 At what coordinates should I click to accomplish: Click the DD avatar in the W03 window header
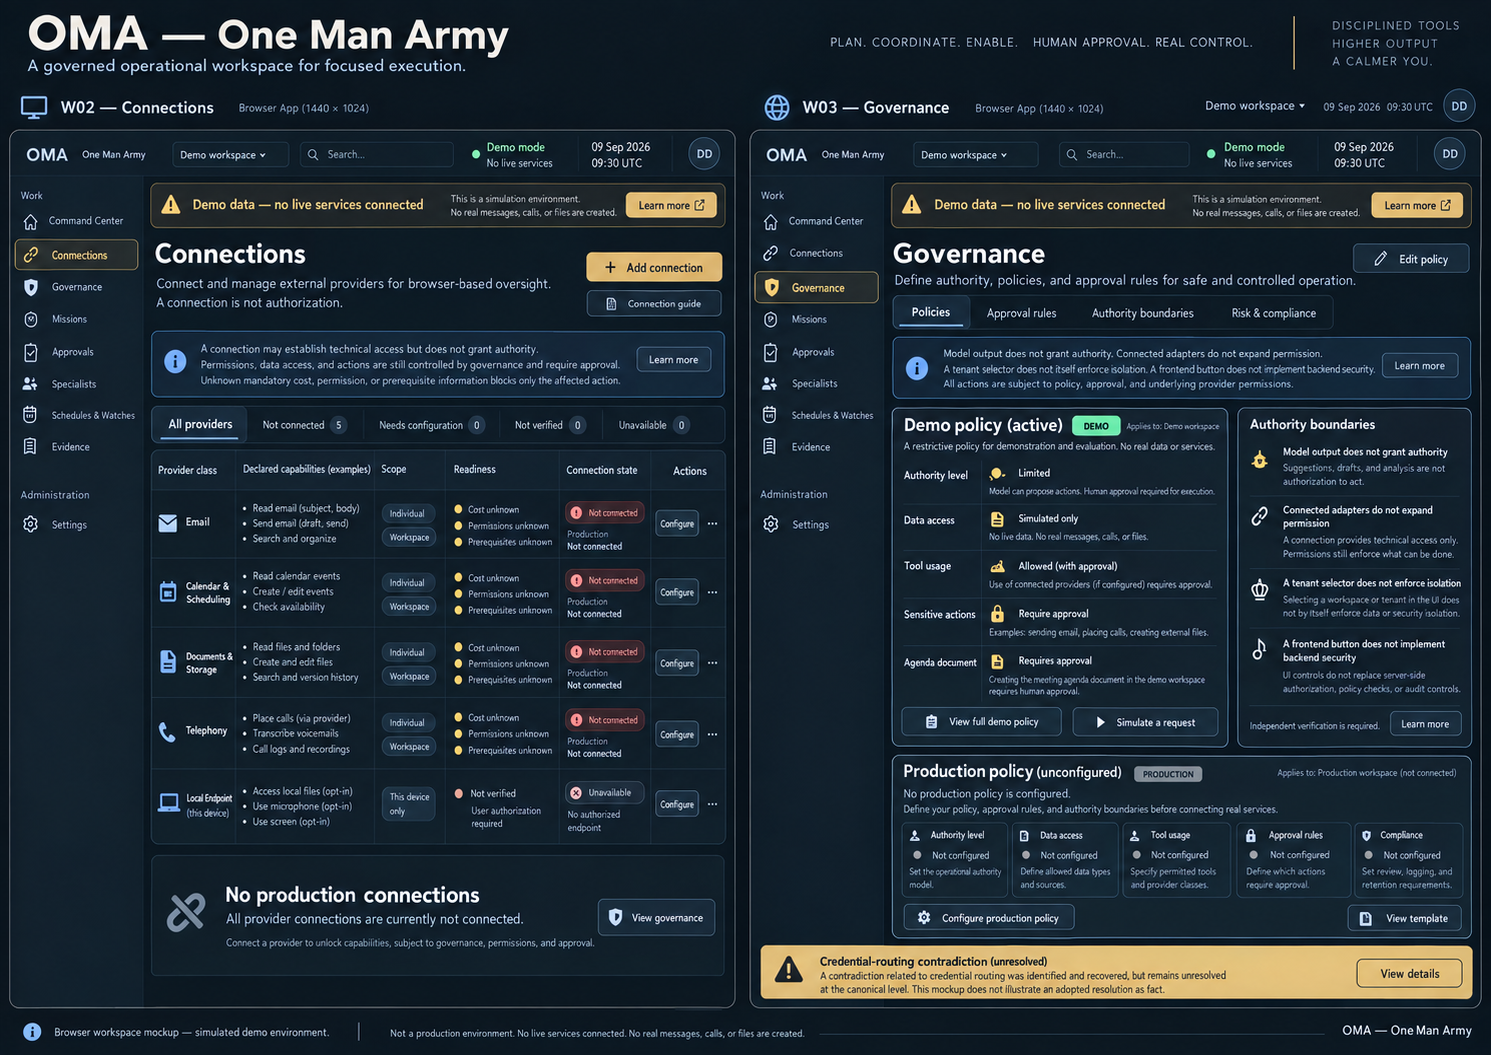pyautogui.click(x=1450, y=154)
